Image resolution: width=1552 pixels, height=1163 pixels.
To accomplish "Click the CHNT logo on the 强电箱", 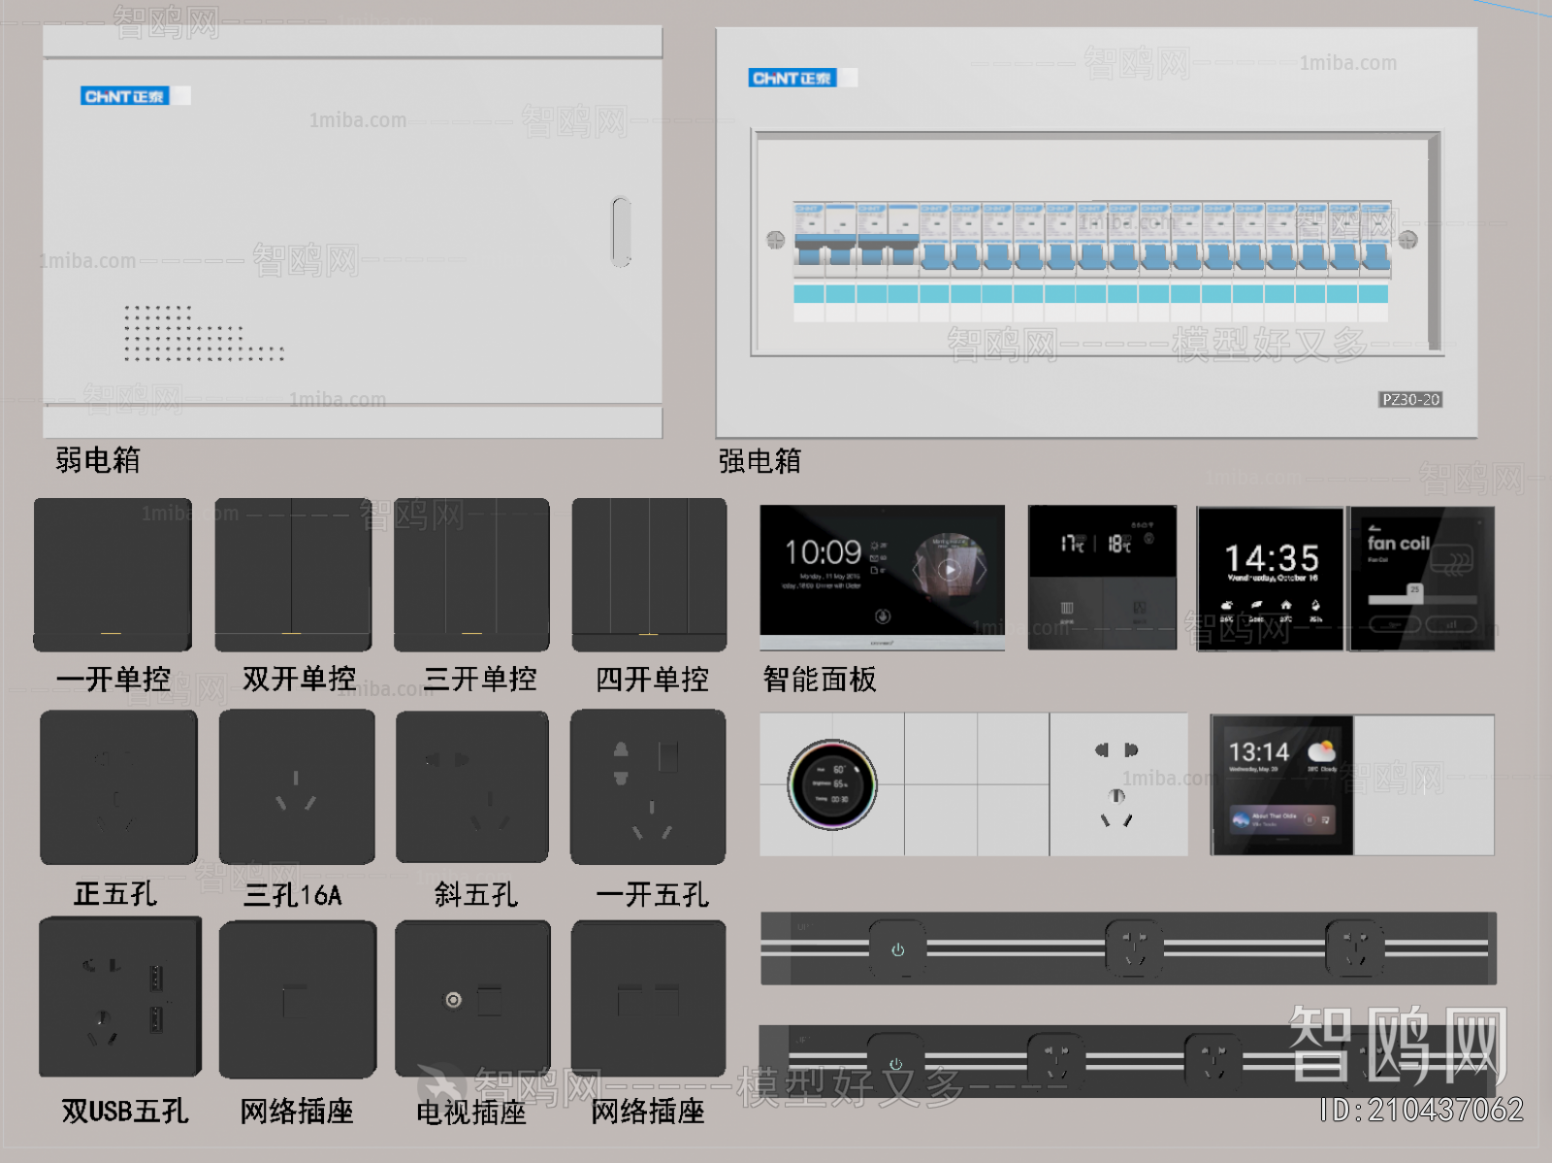I will point(793,78).
